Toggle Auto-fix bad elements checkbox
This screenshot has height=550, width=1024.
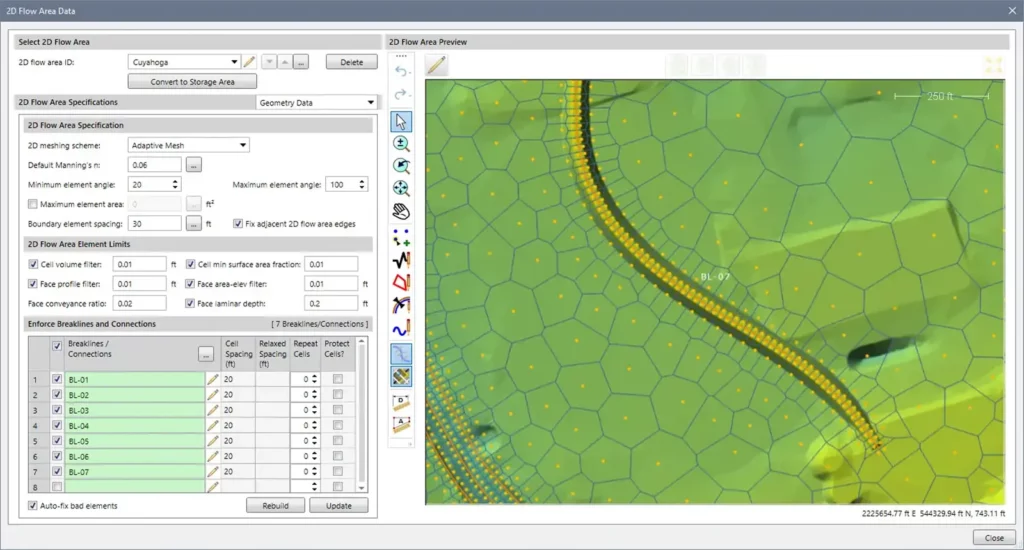[x=33, y=506]
